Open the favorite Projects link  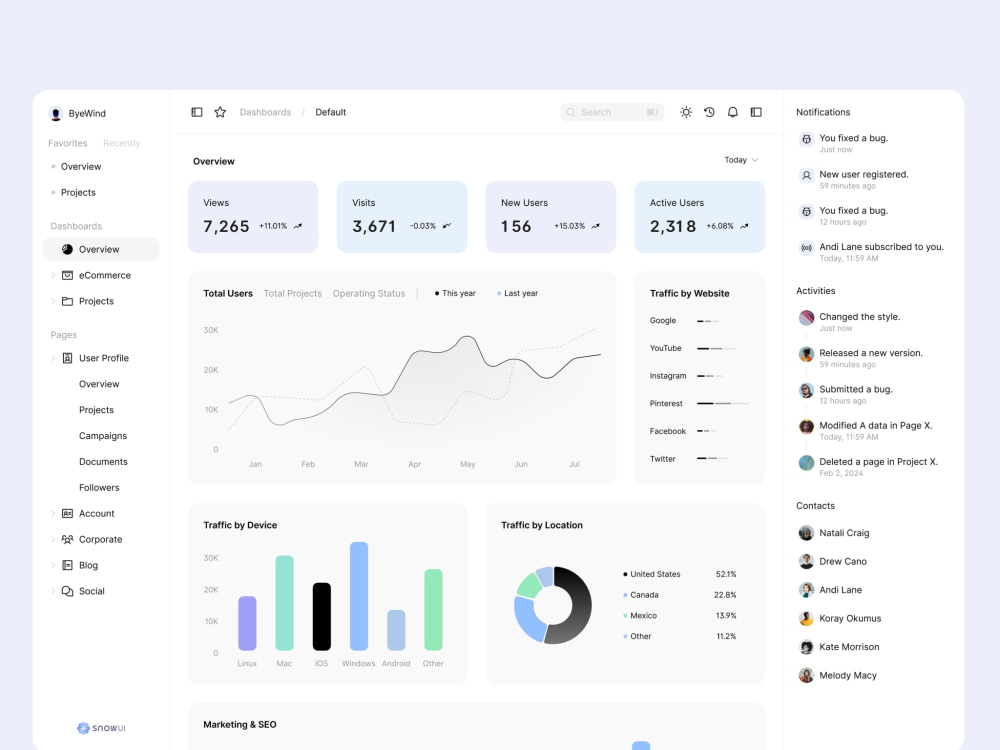pos(78,193)
